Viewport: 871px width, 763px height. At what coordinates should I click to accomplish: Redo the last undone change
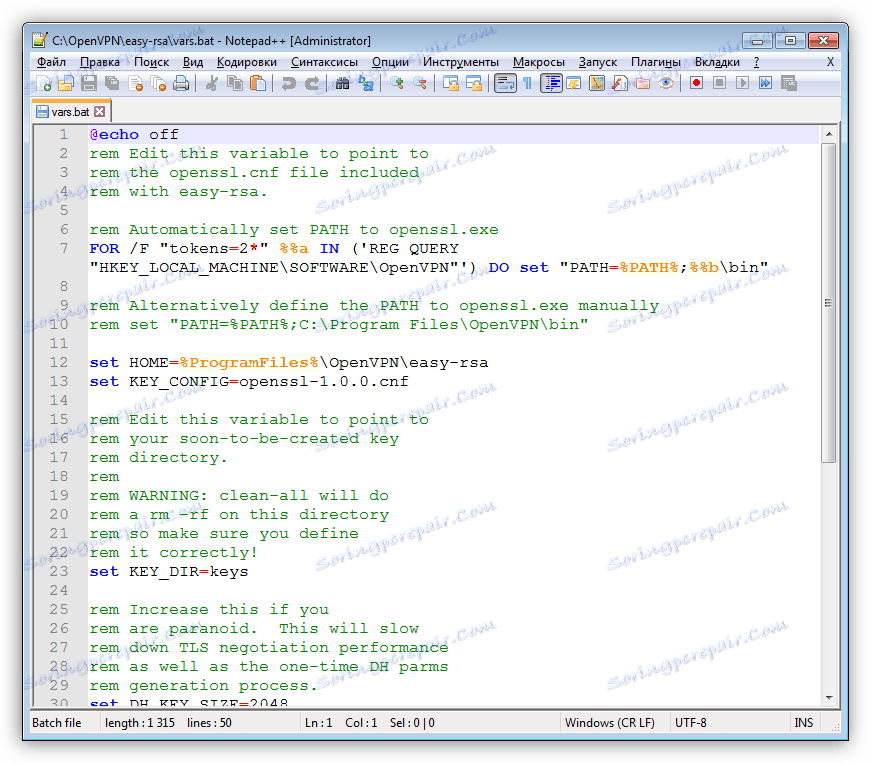pyautogui.click(x=312, y=83)
